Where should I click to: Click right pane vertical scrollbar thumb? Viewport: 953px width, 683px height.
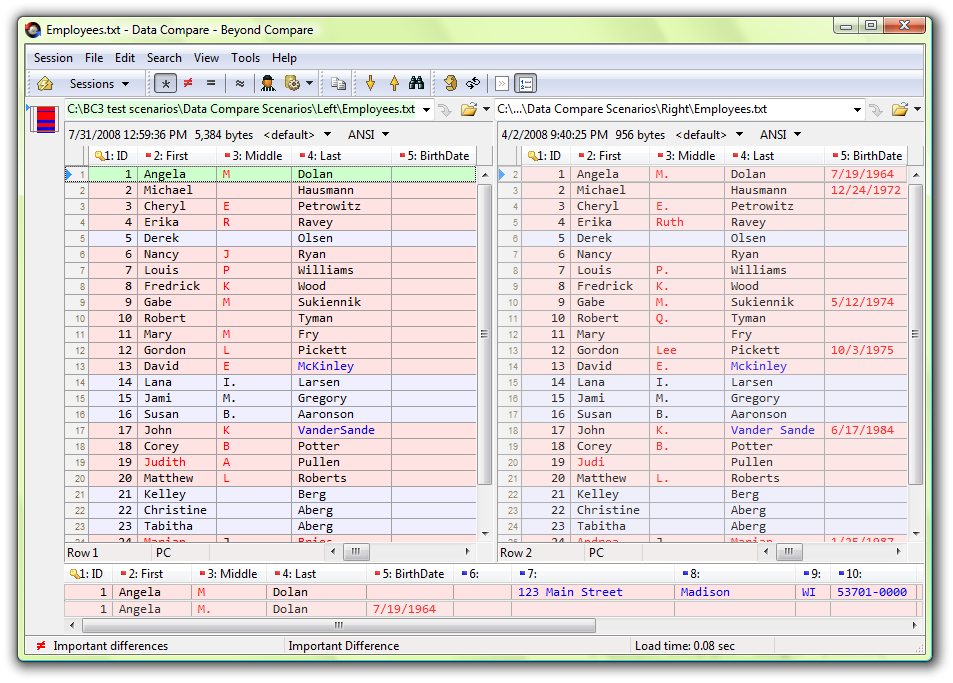point(915,334)
